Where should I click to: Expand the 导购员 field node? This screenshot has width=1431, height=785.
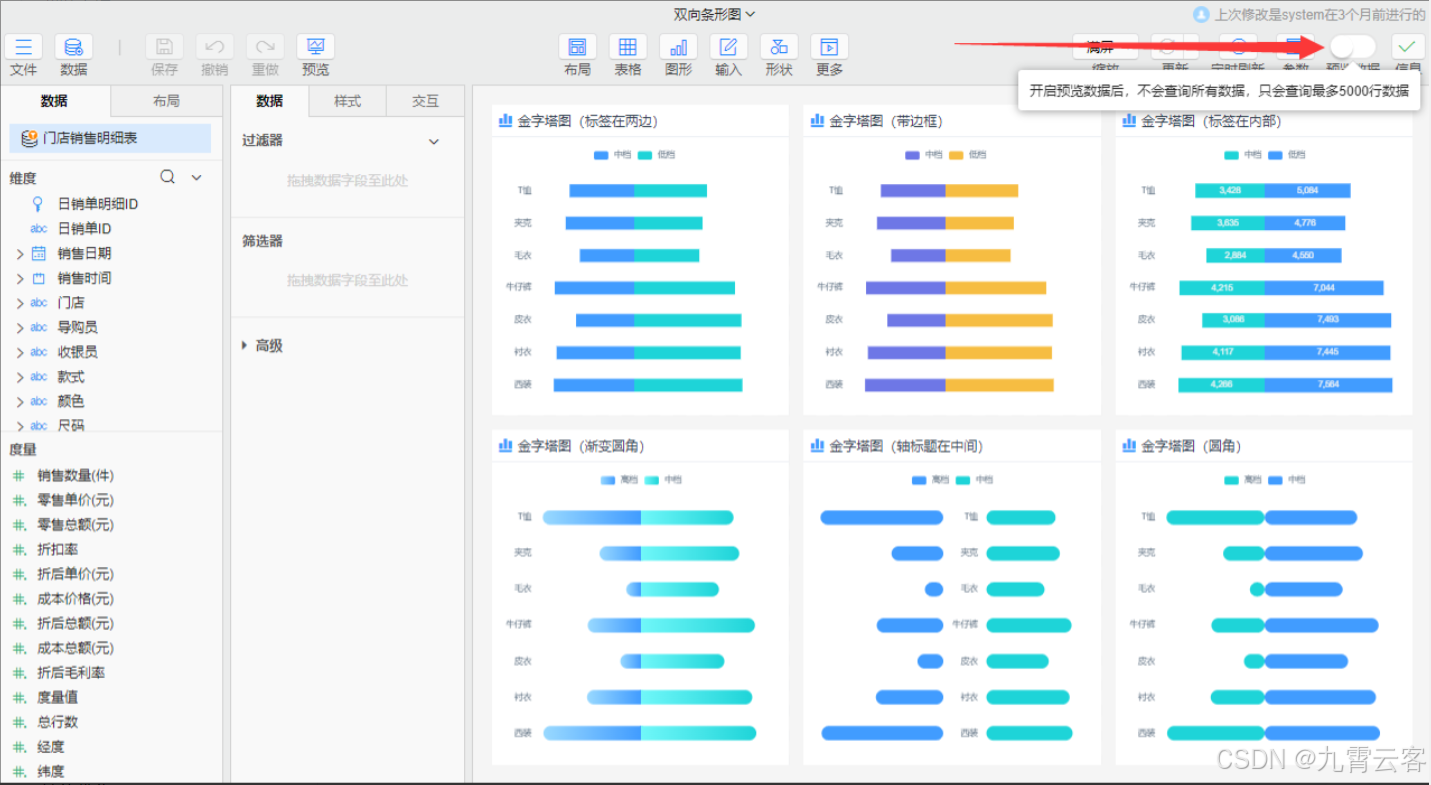click(x=20, y=328)
